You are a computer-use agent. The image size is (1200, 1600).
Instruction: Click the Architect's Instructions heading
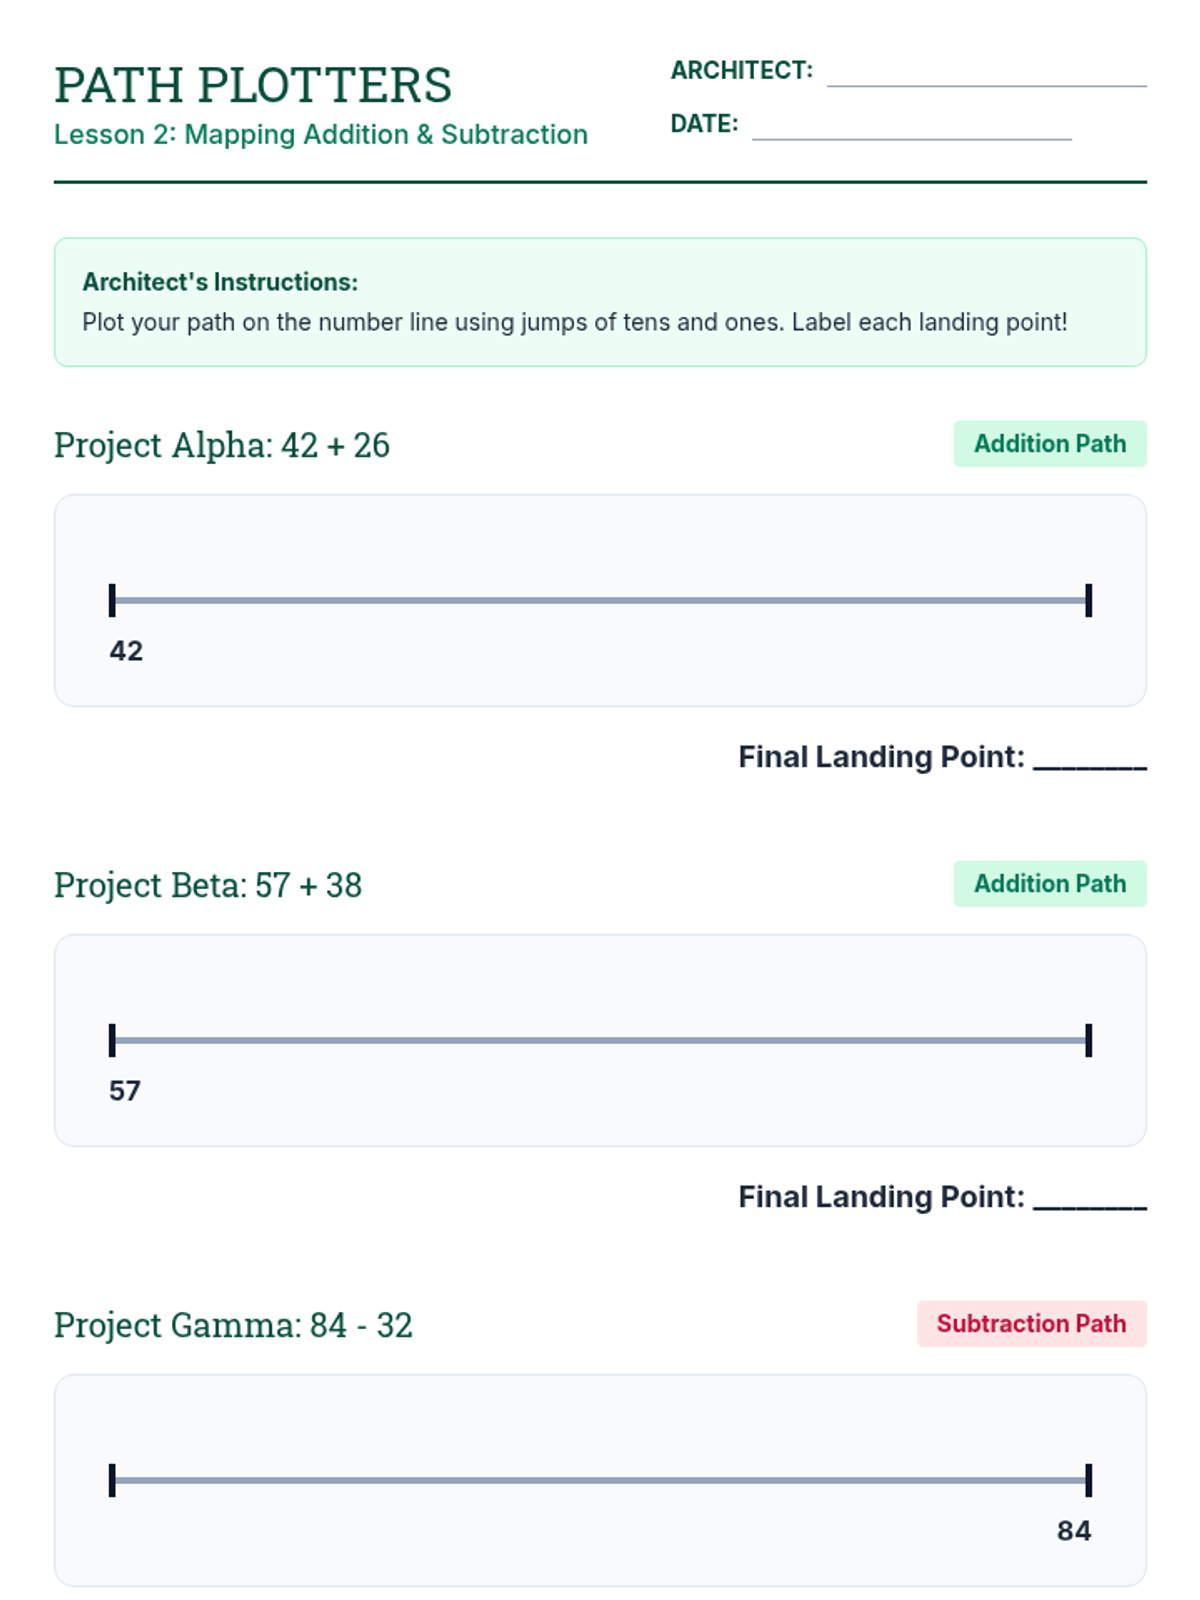point(220,282)
